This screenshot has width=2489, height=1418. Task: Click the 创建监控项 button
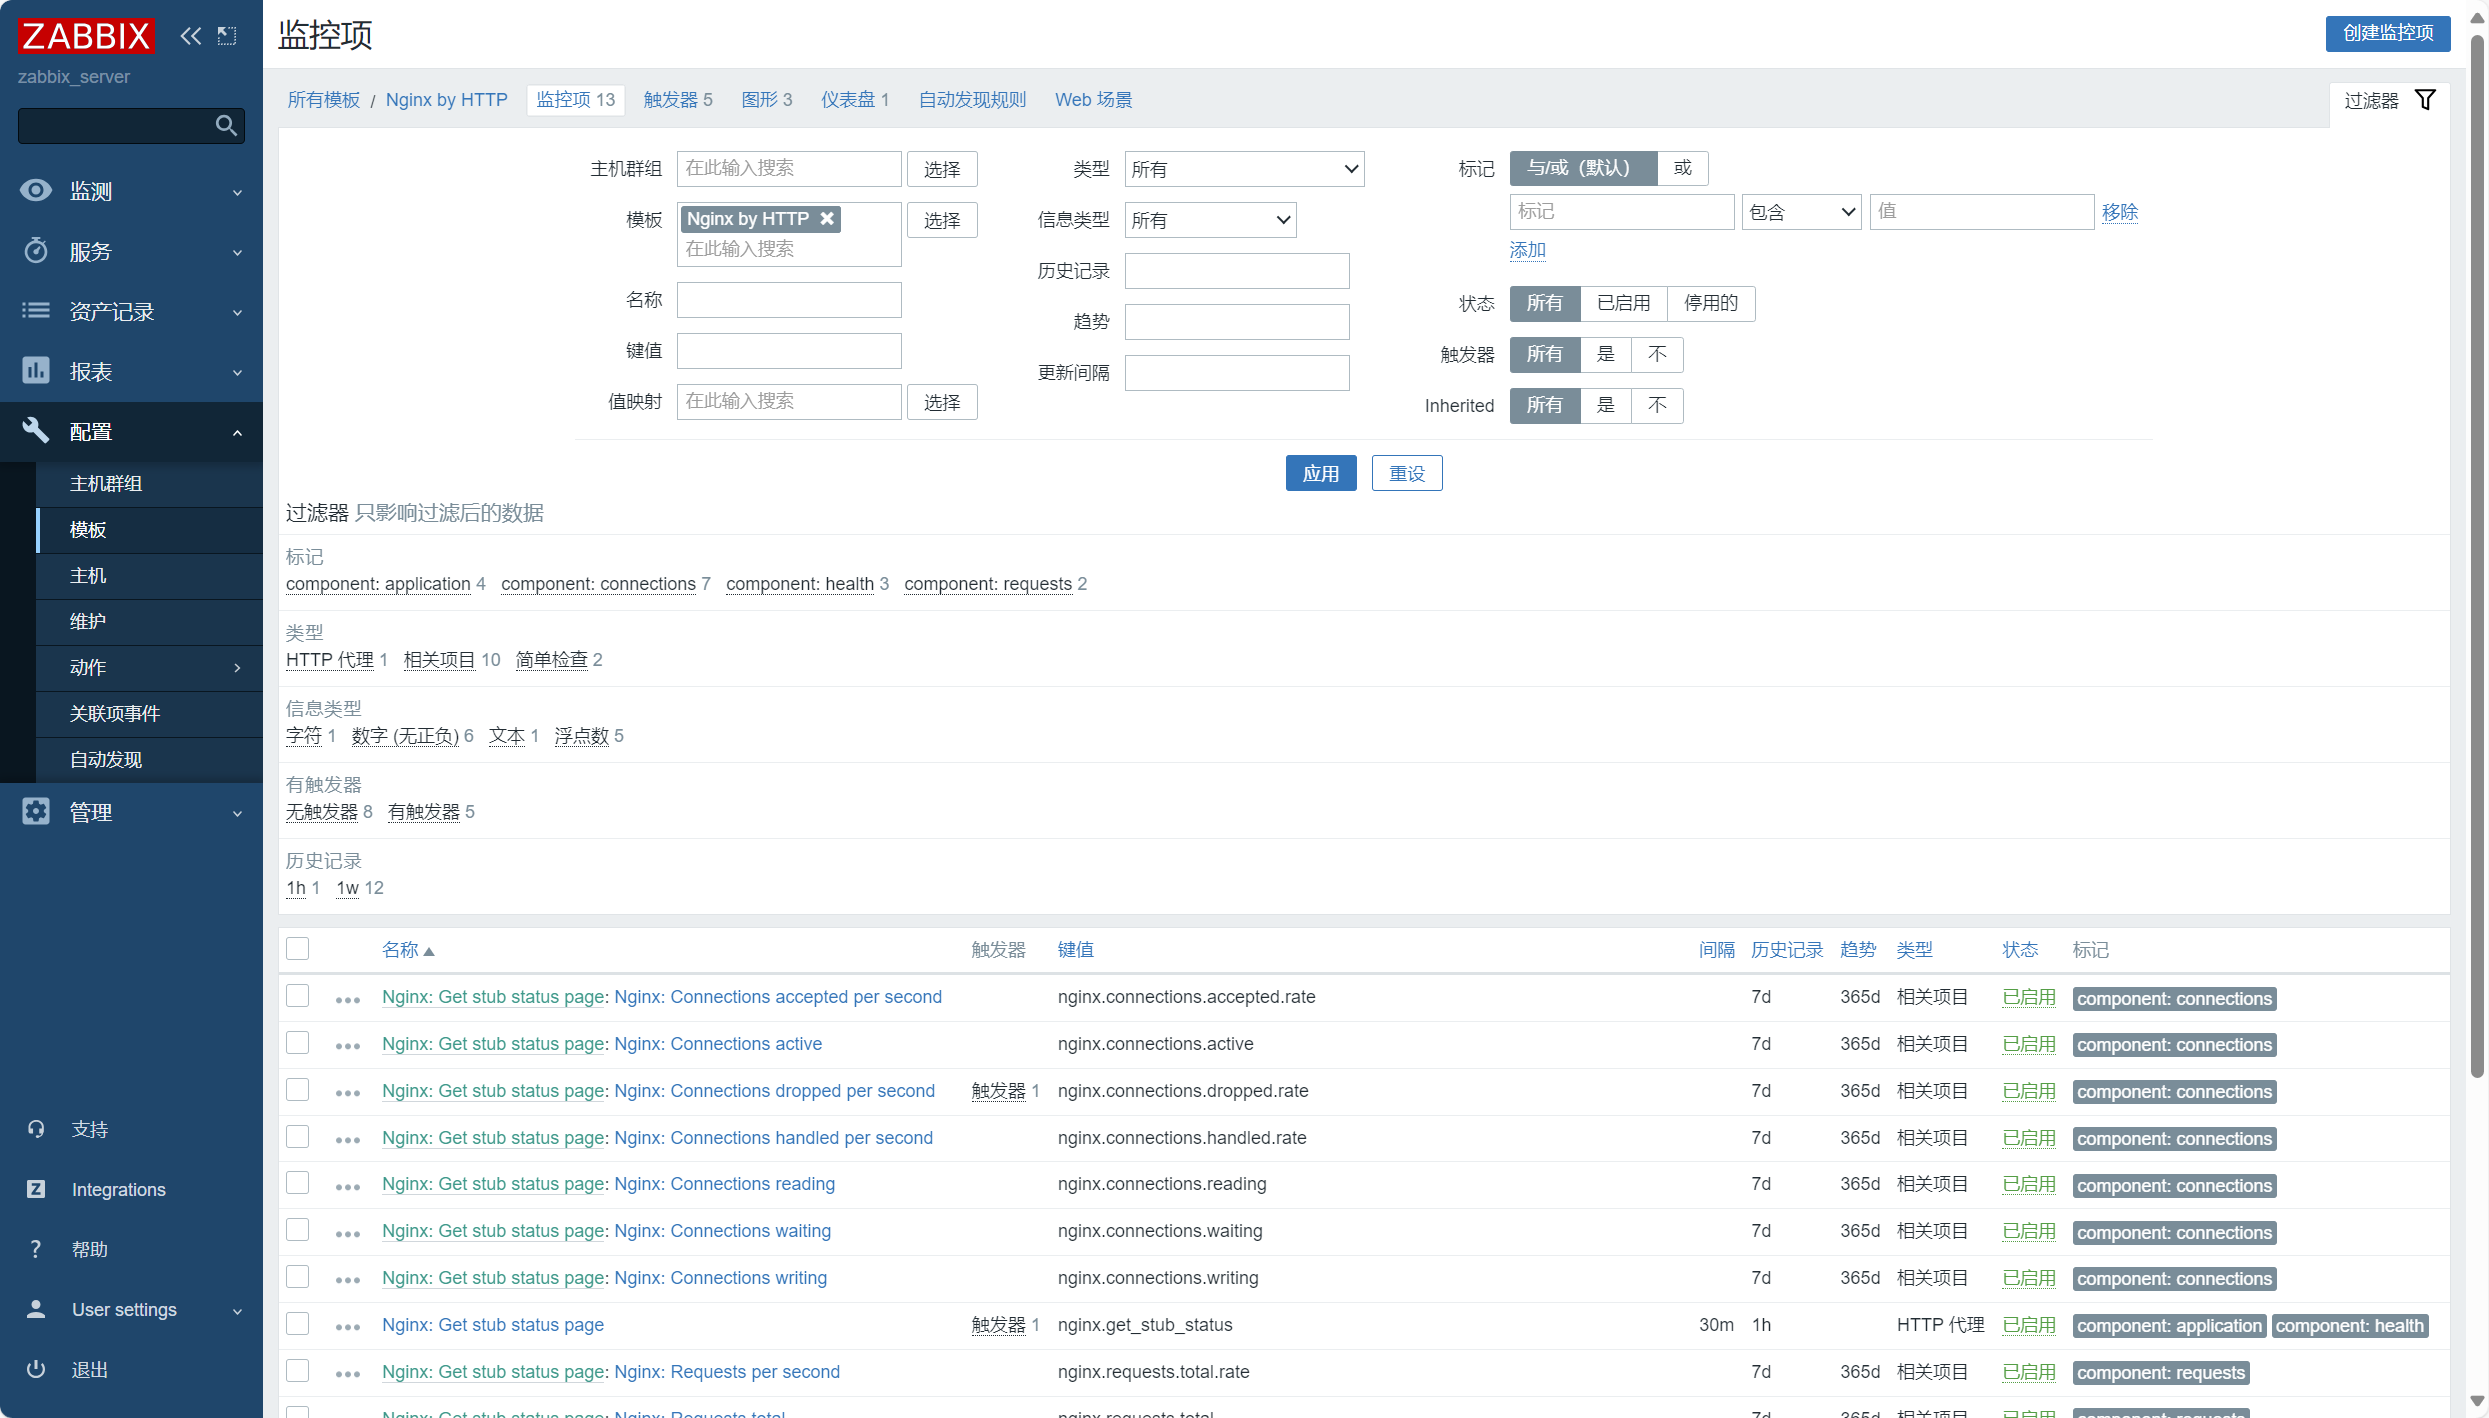coord(2387,33)
